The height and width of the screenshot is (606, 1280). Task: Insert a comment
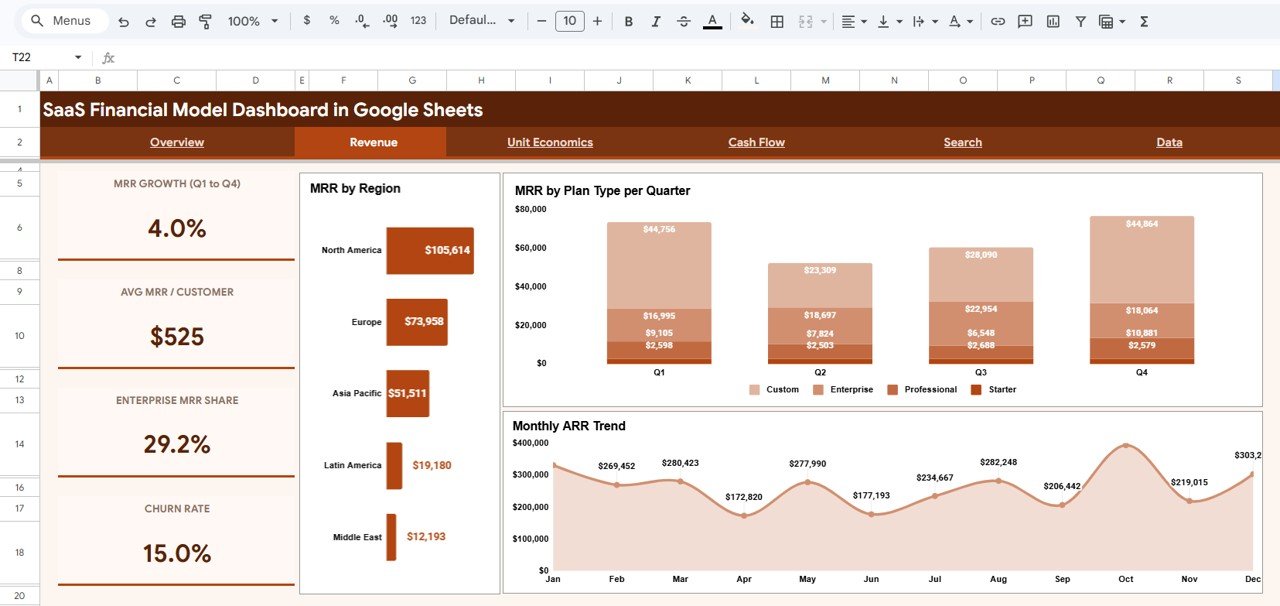tap(1024, 20)
